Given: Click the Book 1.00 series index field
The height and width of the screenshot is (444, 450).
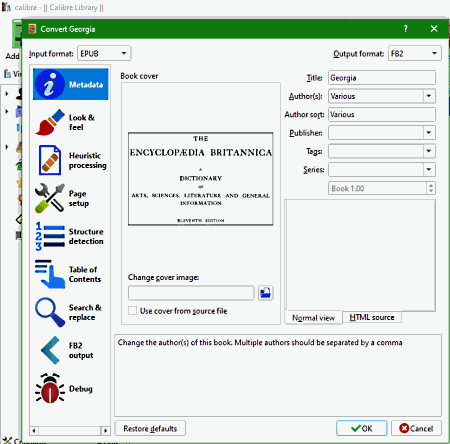Looking at the screenshot, I should [x=377, y=188].
